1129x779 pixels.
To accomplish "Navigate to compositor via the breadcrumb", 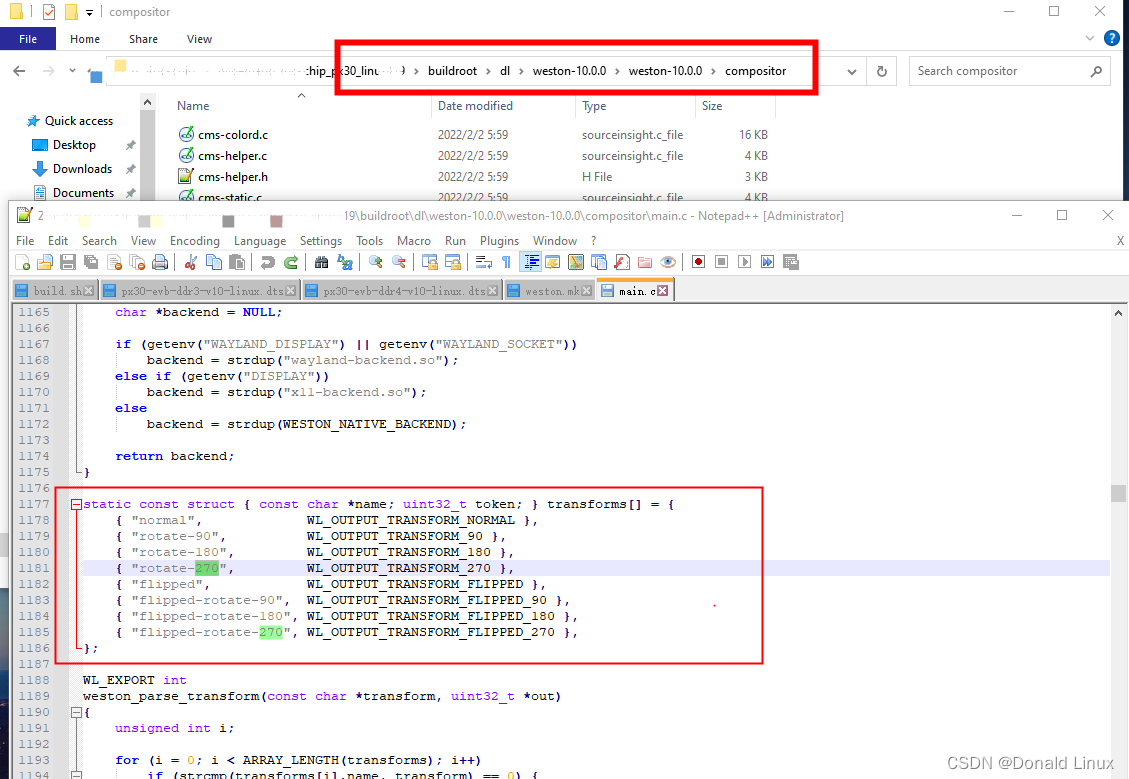I will 757,70.
